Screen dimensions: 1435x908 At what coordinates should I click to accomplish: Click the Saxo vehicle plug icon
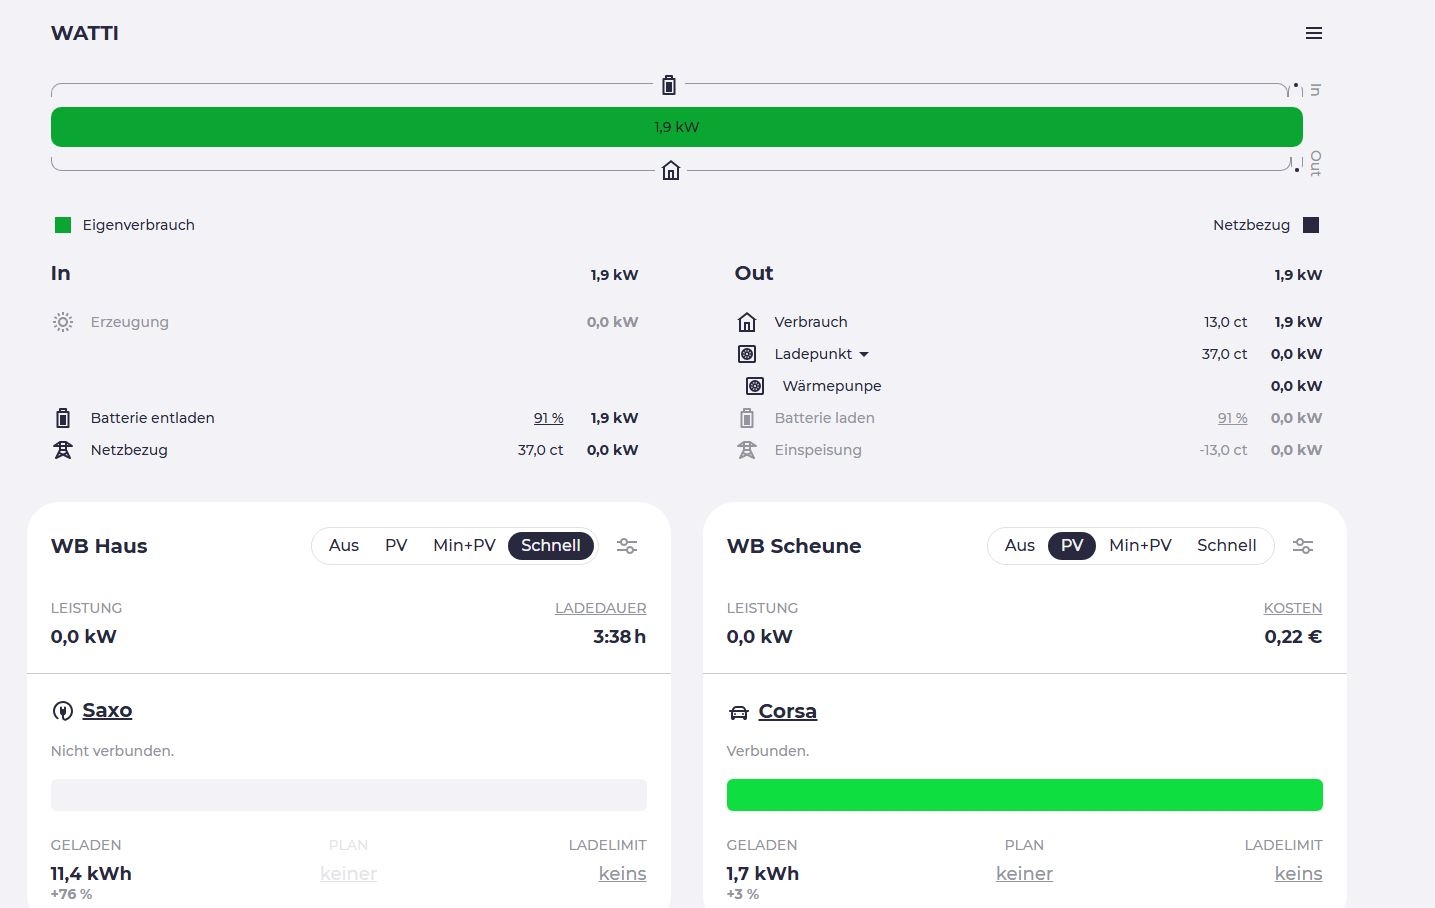click(x=62, y=711)
